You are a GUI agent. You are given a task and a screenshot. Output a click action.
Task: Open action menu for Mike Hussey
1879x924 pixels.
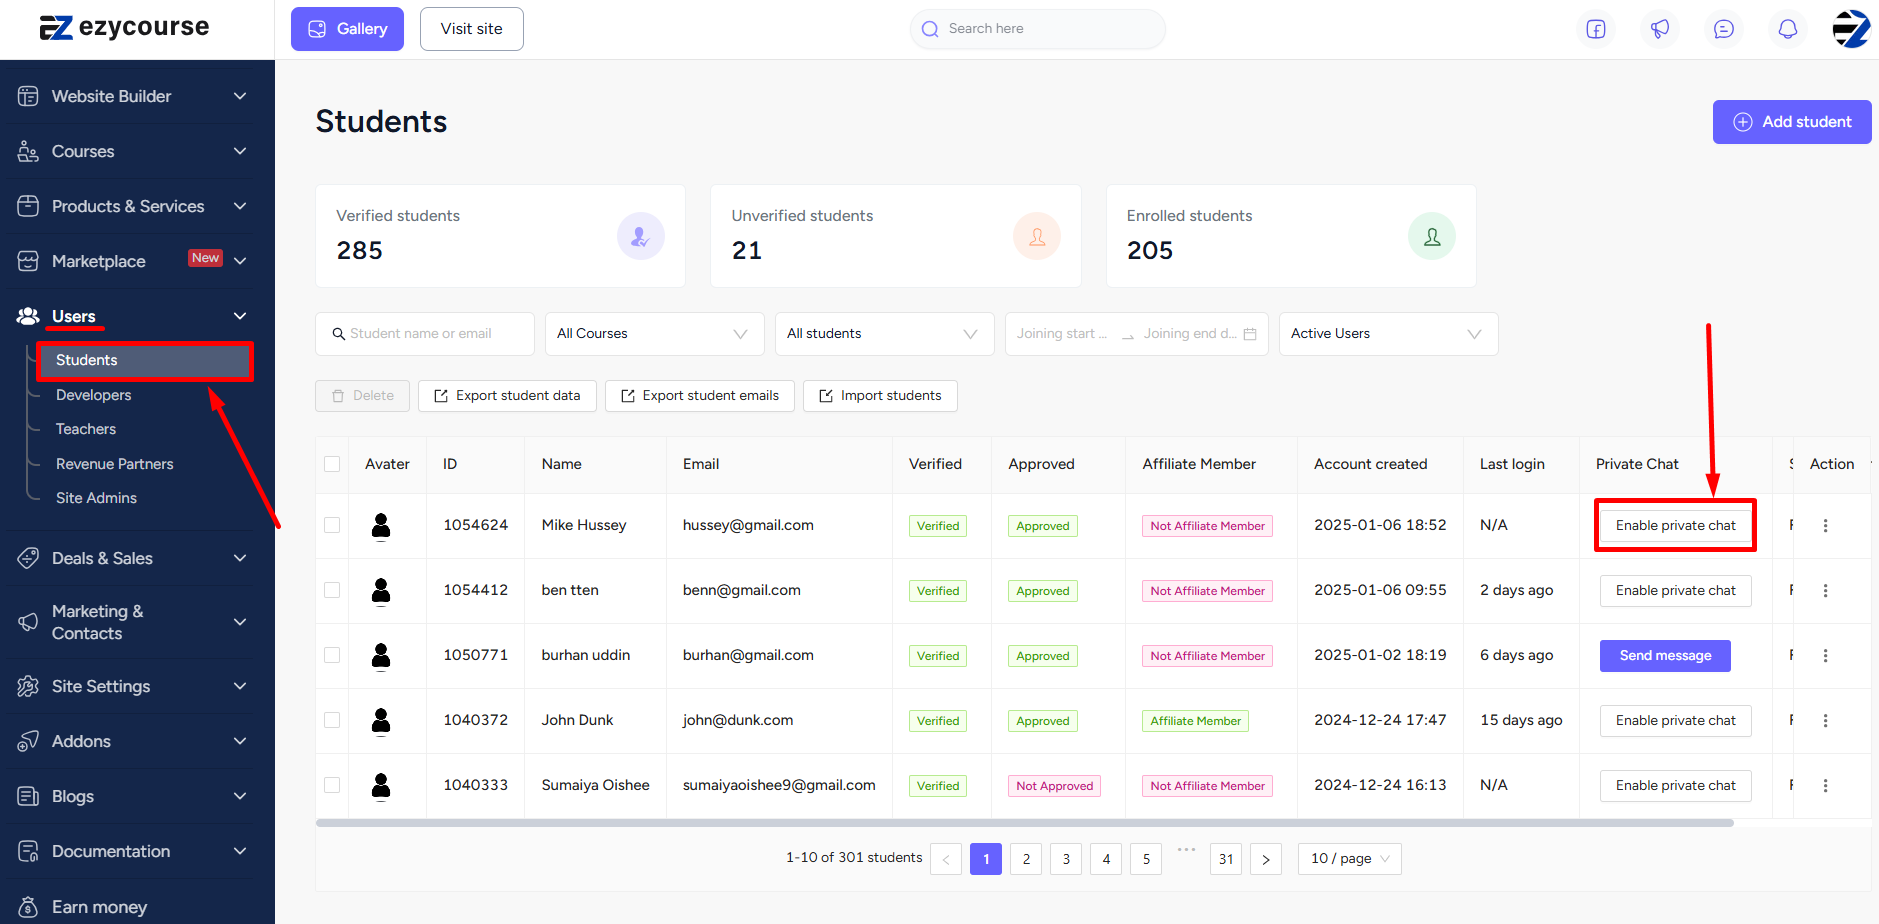coord(1825,525)
